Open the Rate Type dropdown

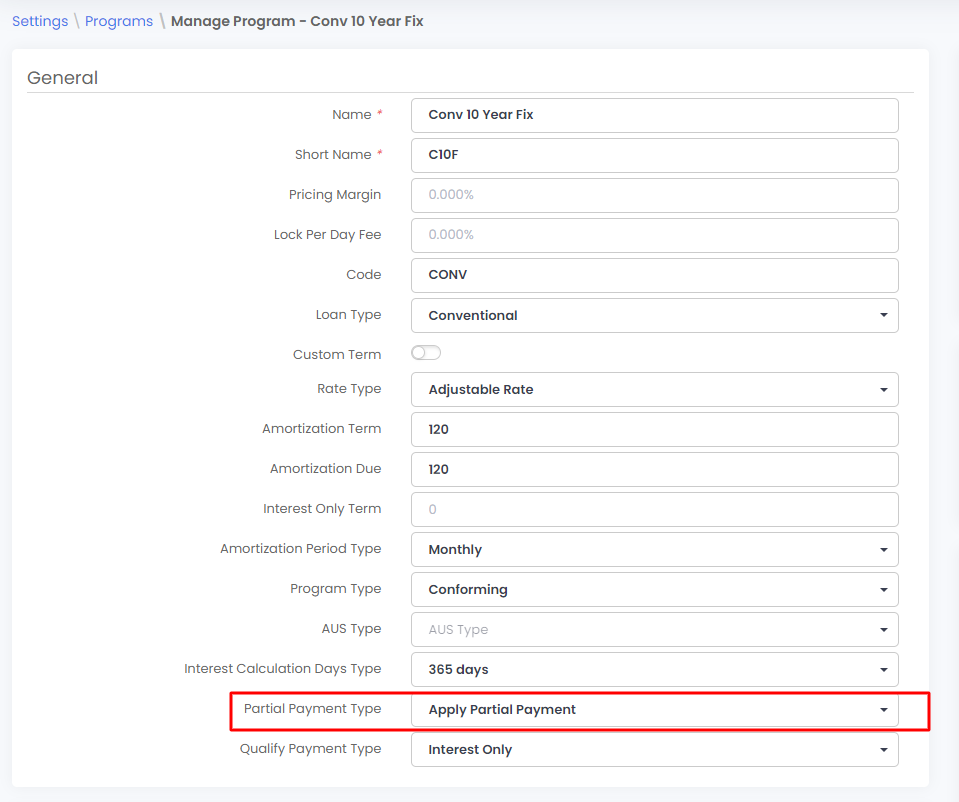coord(654,389)
